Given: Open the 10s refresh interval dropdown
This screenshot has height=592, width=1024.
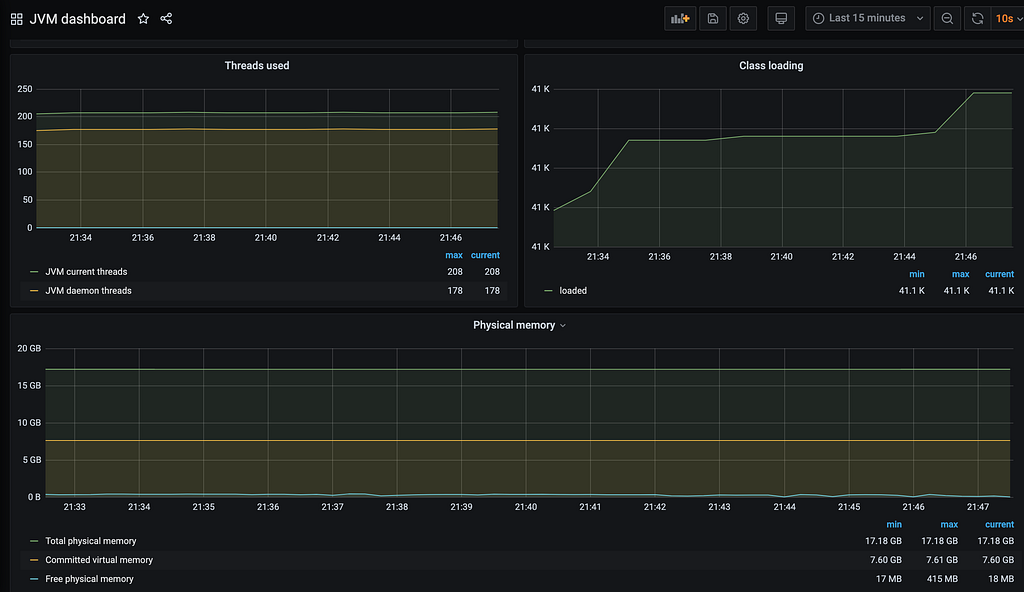Looking at the screenshot, I should pyautogui.click(x=1008, y=18).
